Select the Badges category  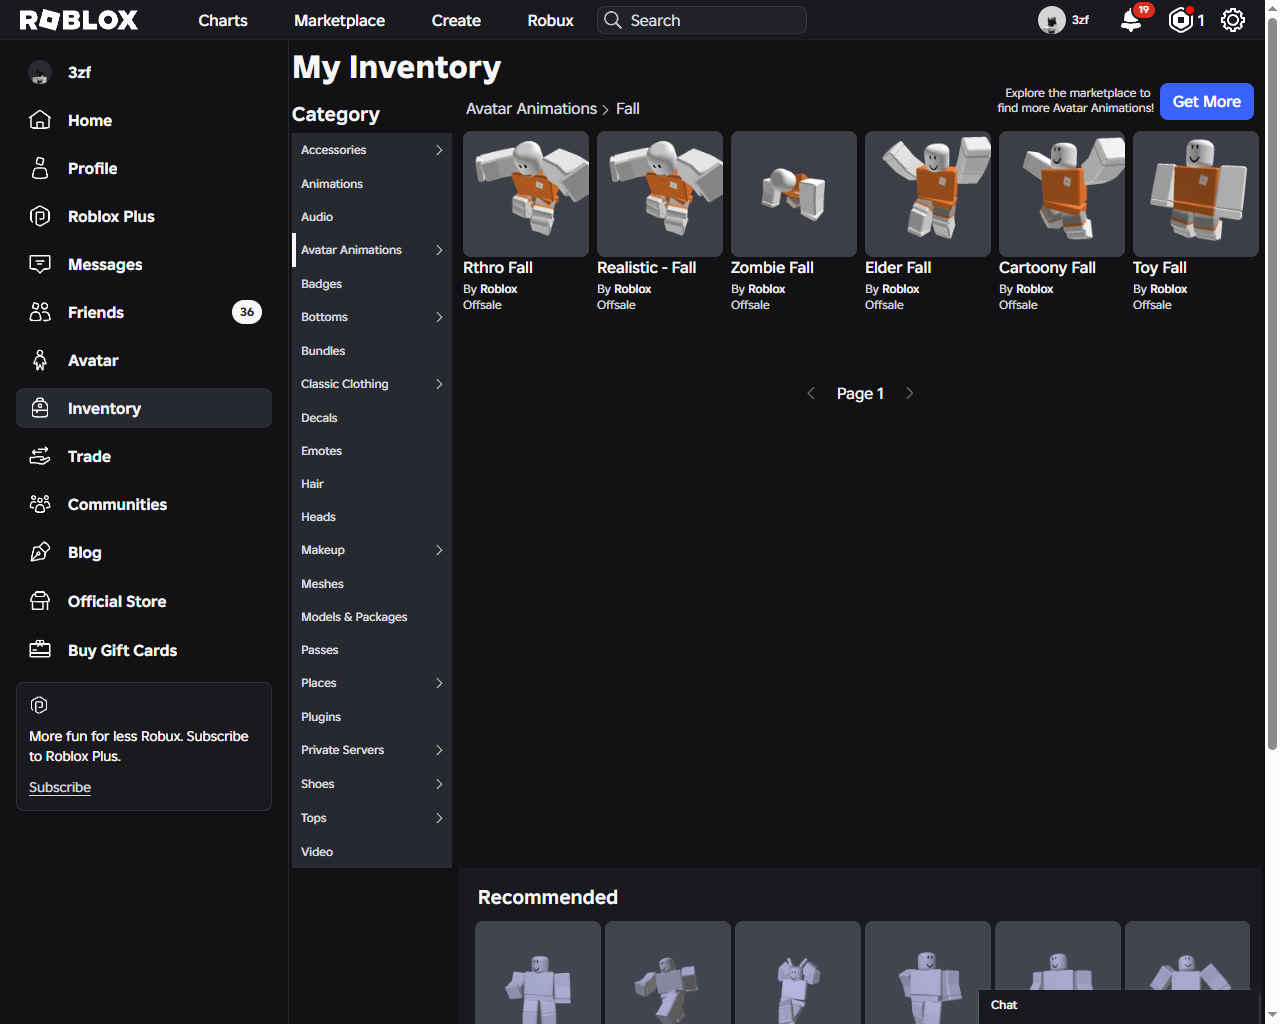[372, 284]
